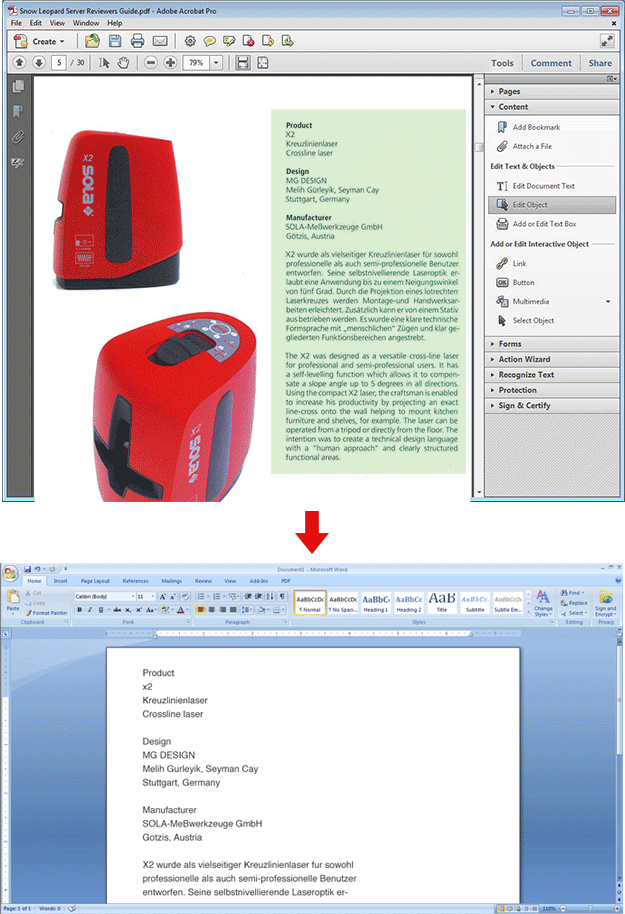Screen dimensions: 625x914
Task: Open the Create dropdown in Acrobat
Action: pyautogui.click(x=40, y=41)
